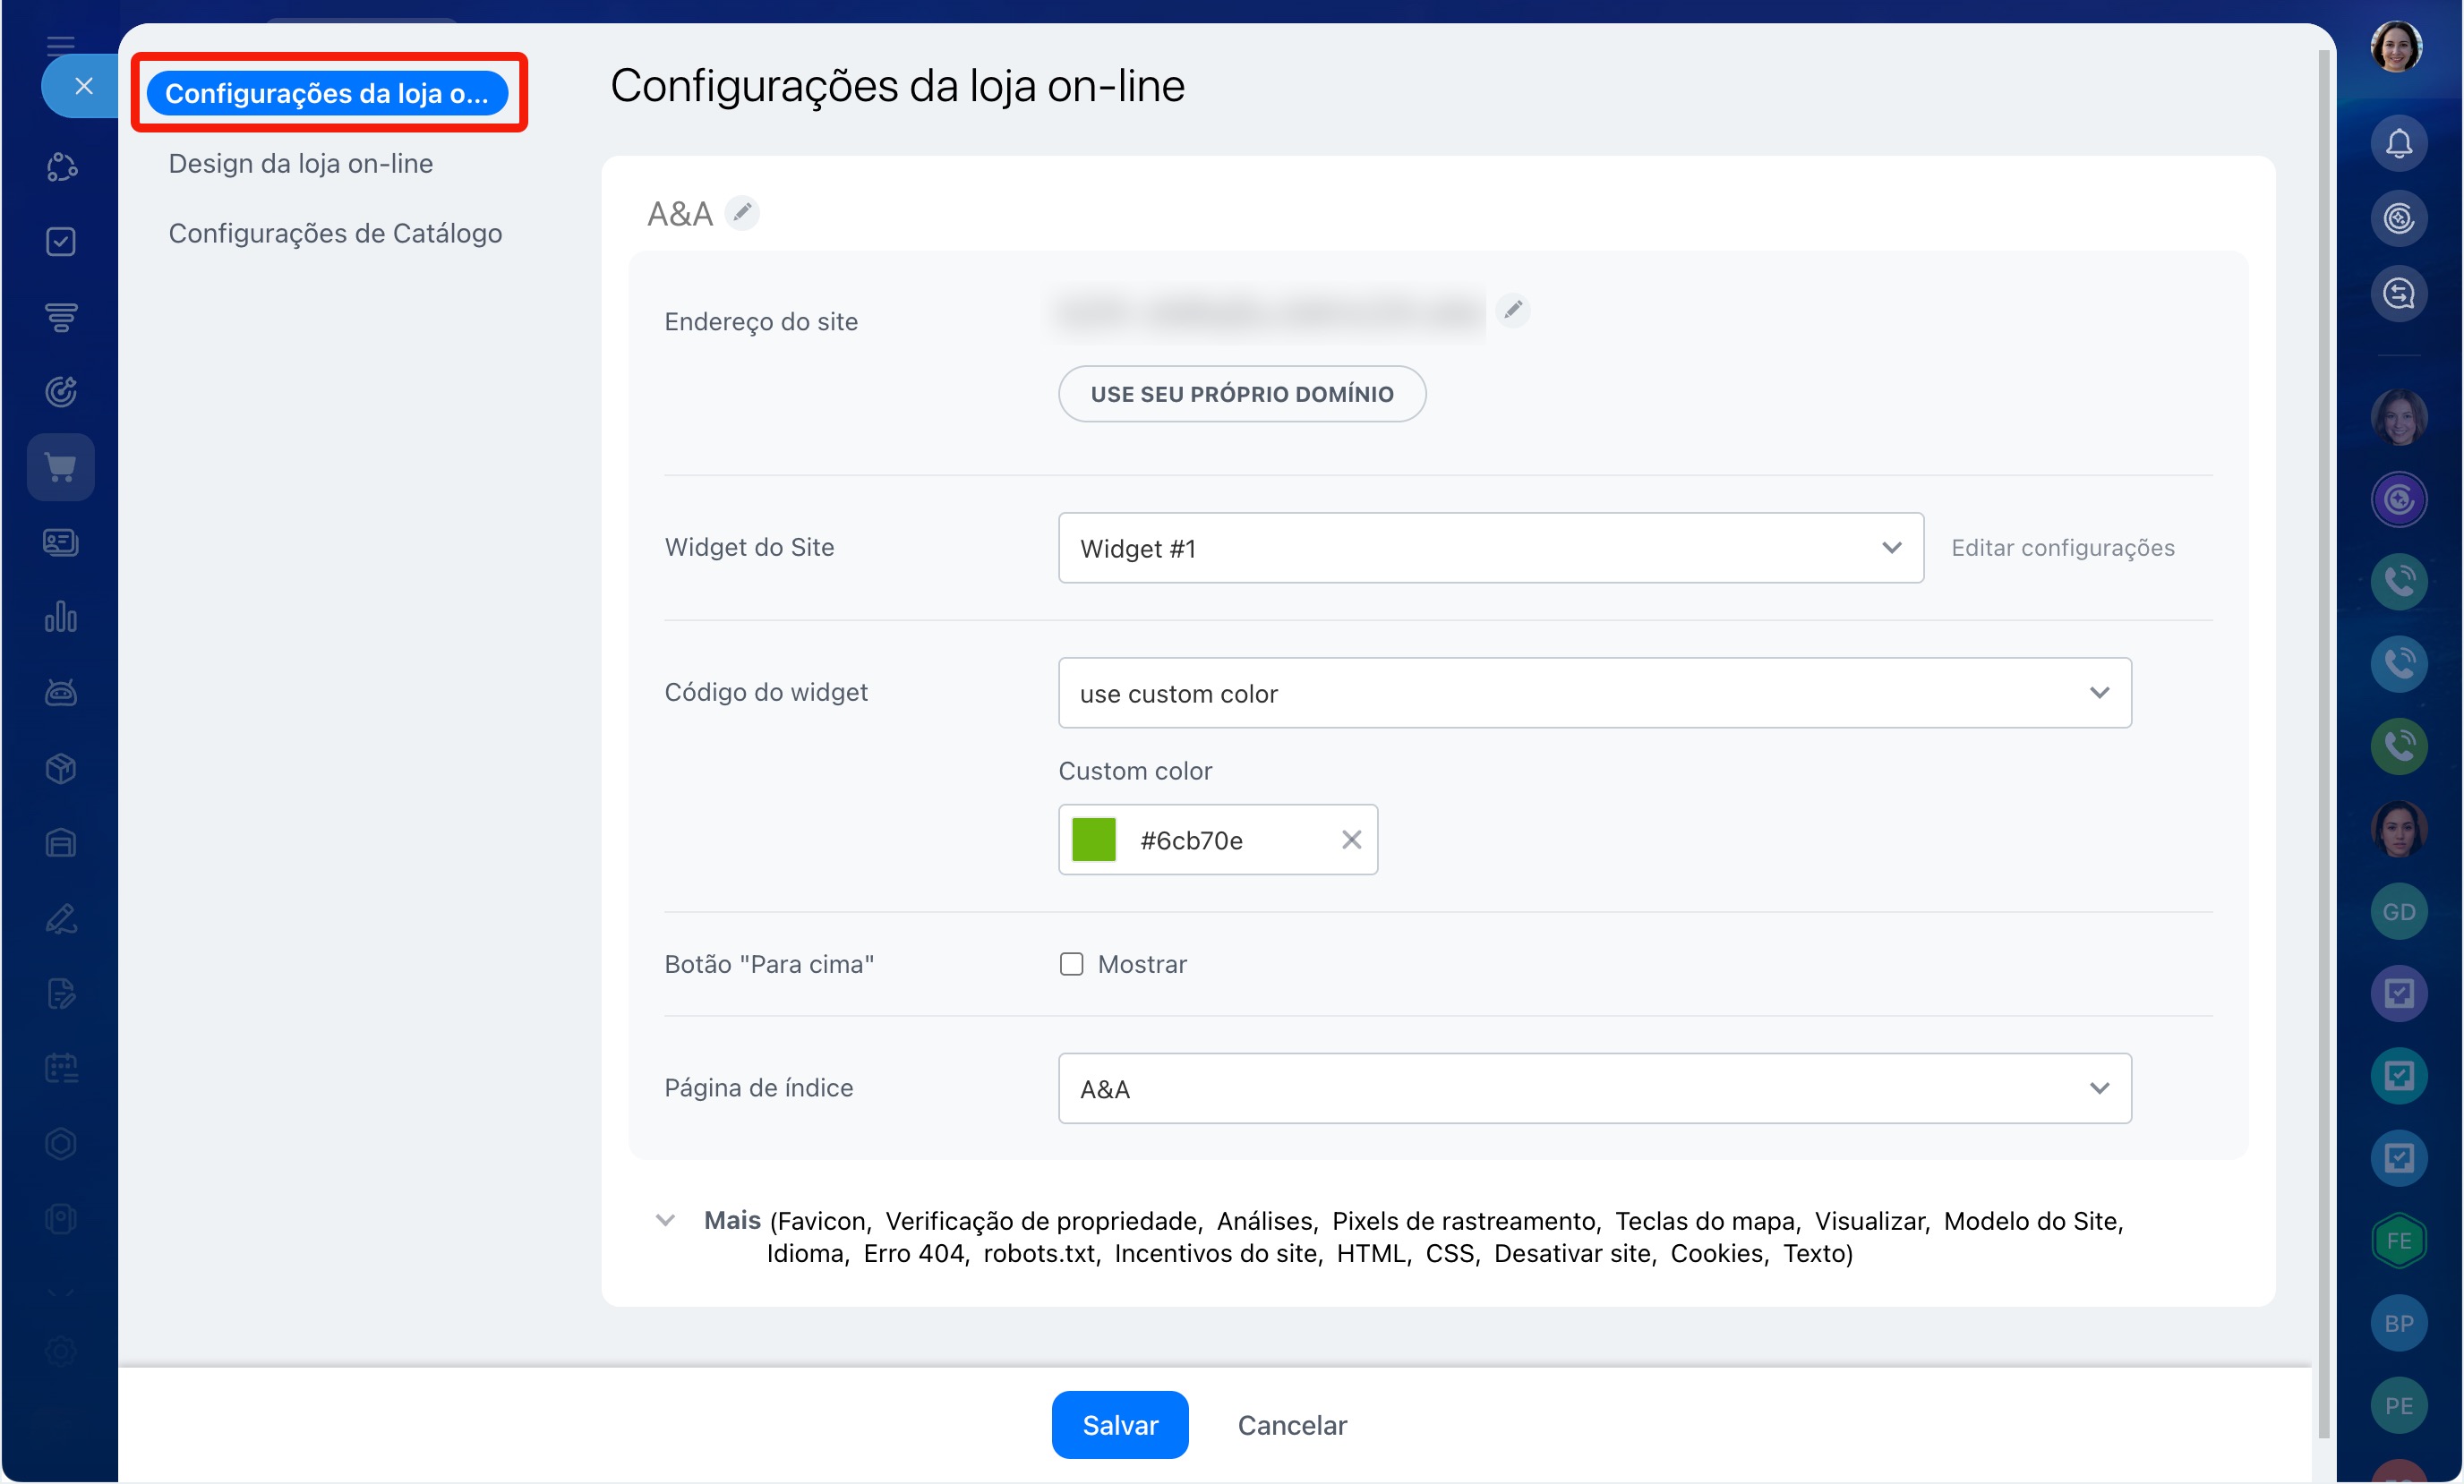
Task: Open analytics bar chart icon in left sidebar
Action: pos(61,617)
